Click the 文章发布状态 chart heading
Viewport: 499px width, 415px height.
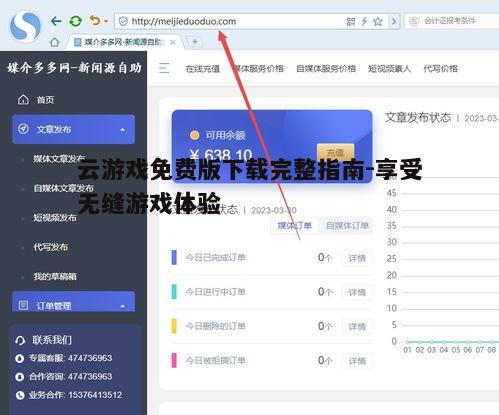418,117
